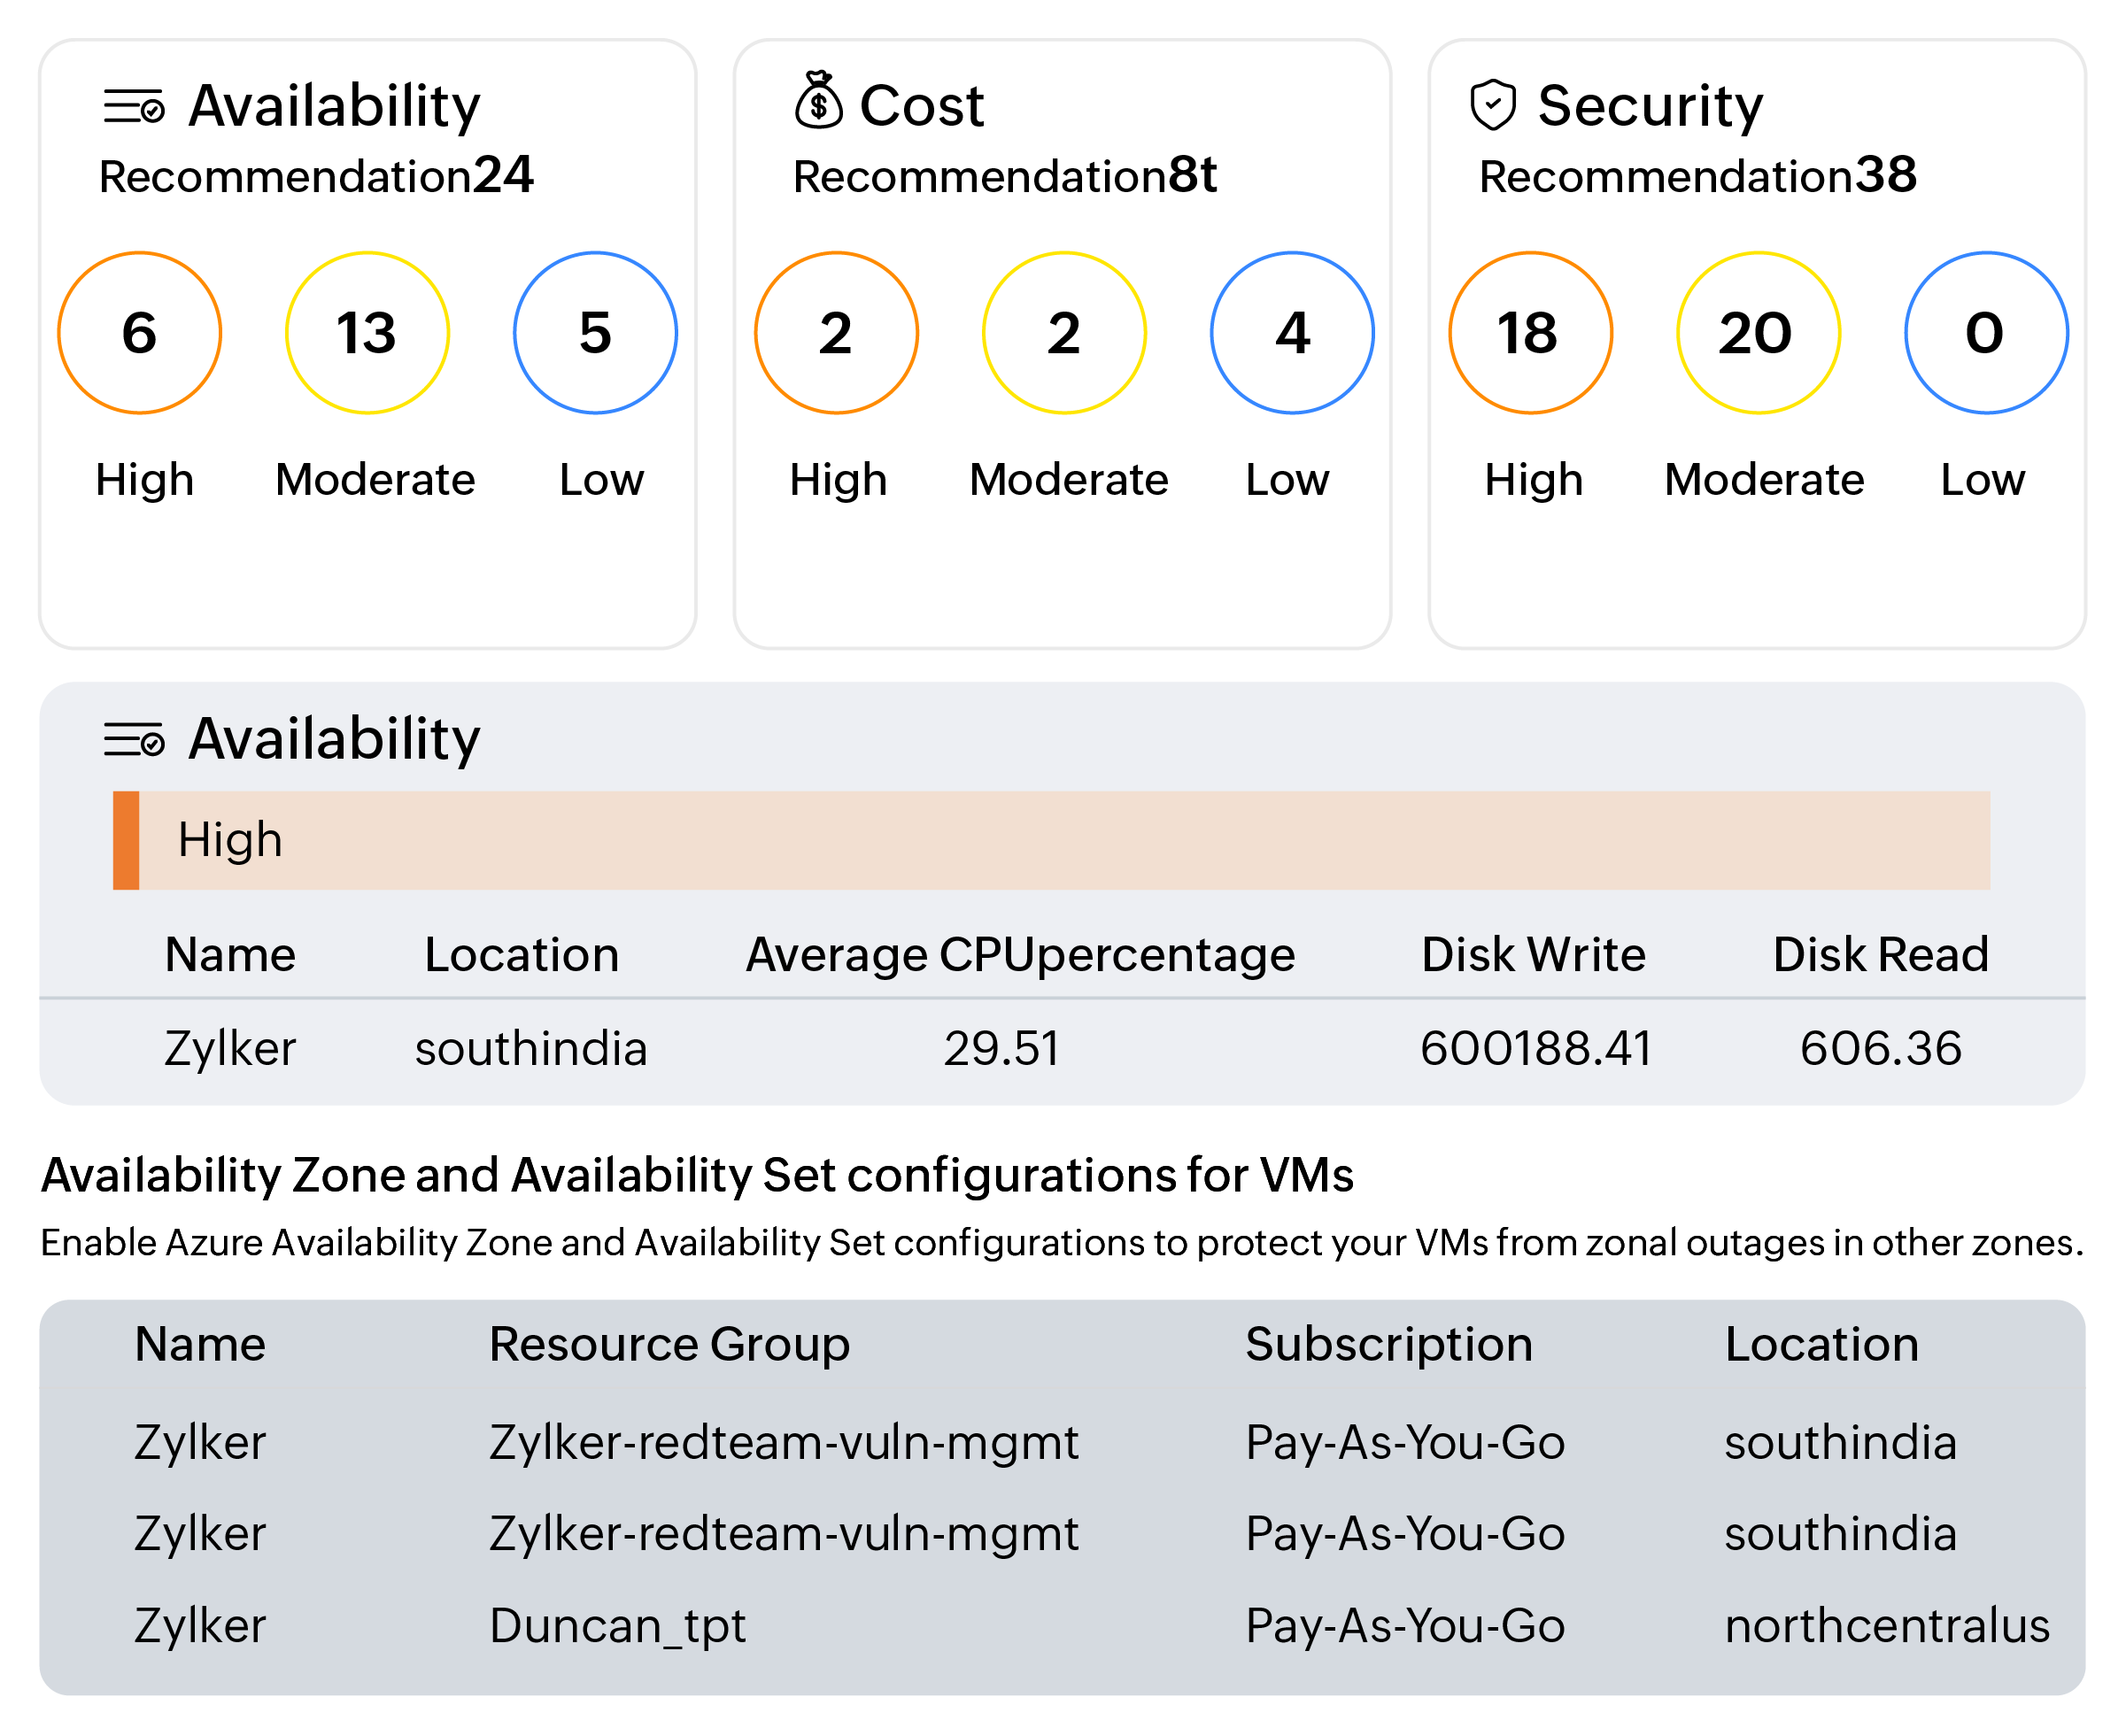Click Location header in Availability table
2126x1736 pixels.
point(522,955)
